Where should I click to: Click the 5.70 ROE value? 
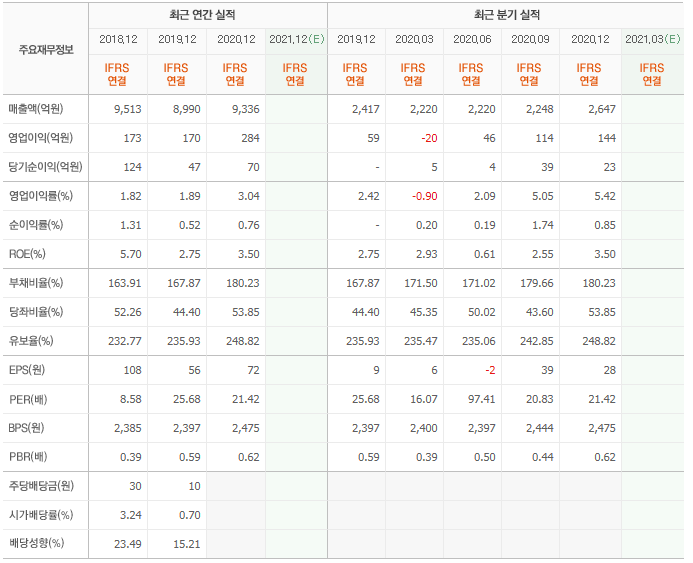[x=131, y=254]
